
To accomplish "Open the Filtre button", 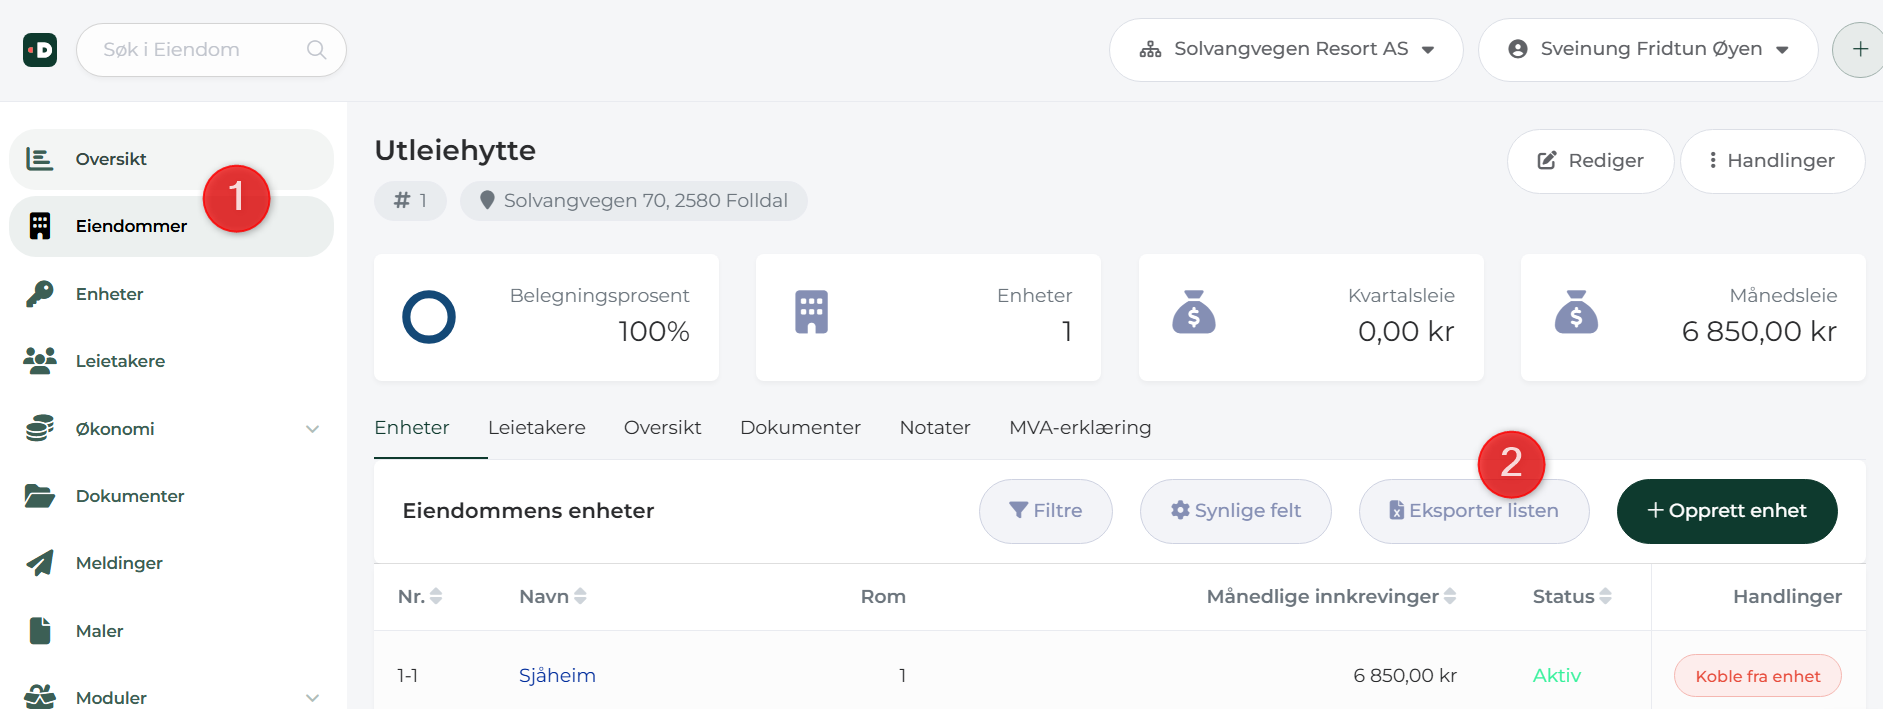I will pos(1046,511).
